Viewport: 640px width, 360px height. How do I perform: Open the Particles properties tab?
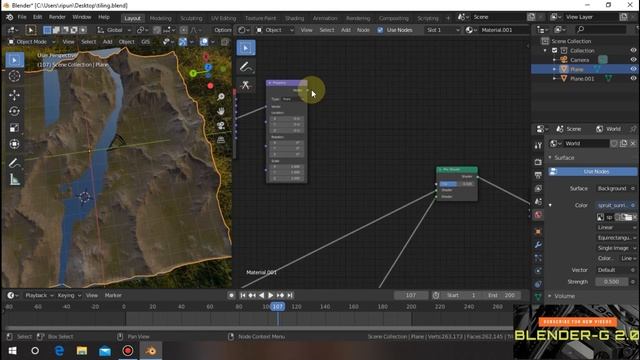(538, 258)
